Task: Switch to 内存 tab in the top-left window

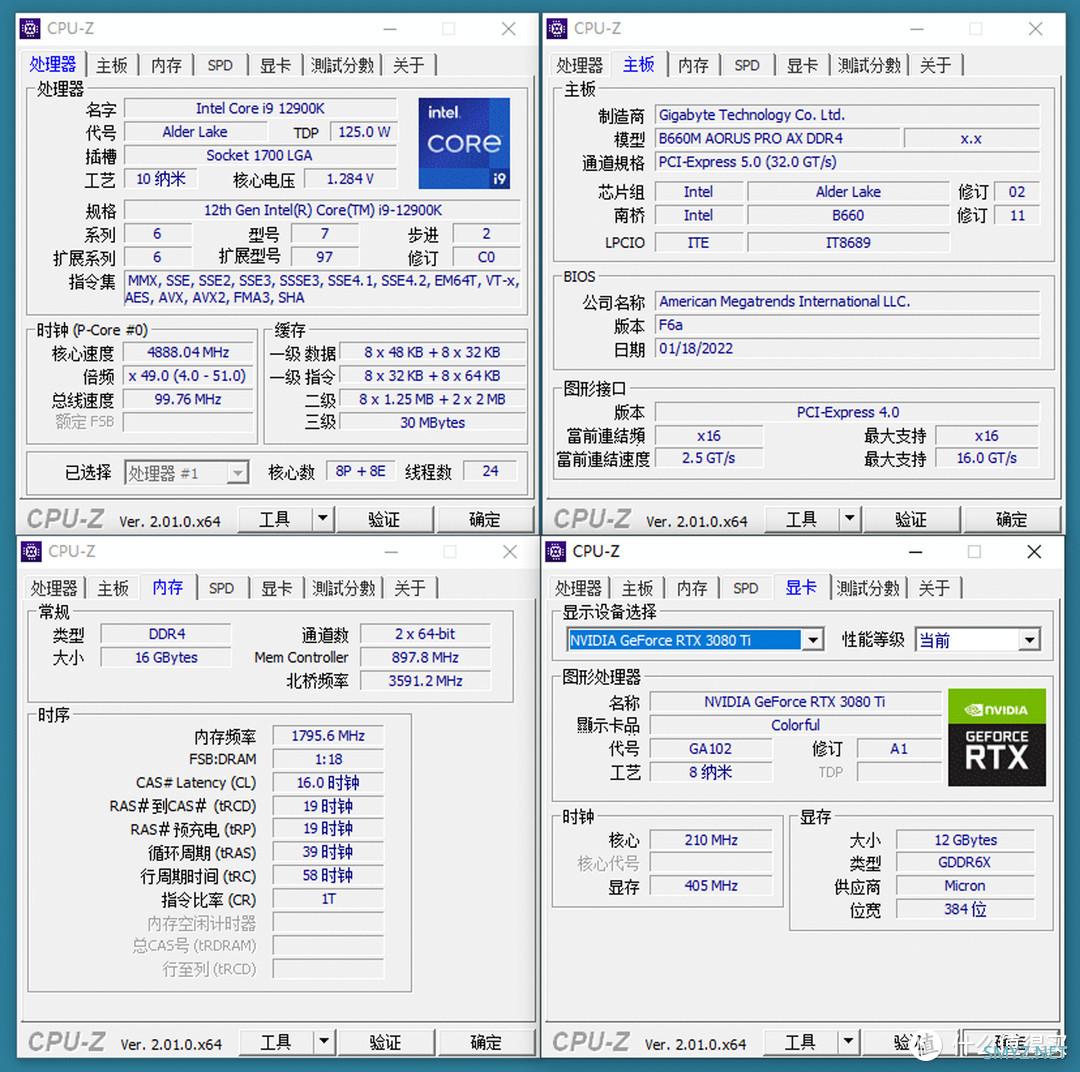Action: pyautogui.click(x=166, y=65)
